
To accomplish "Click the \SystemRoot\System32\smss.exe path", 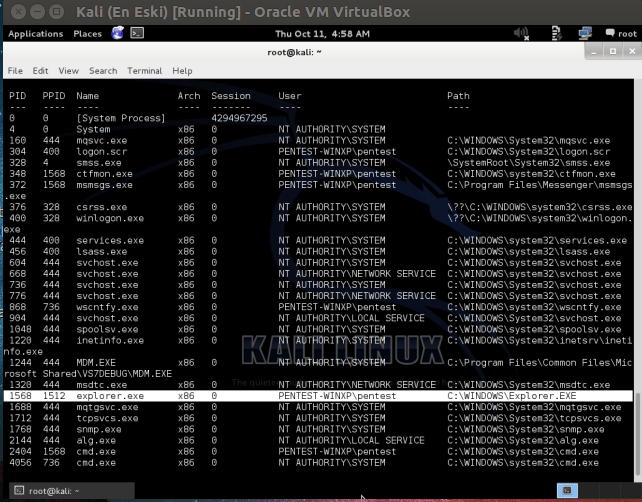I will click(x=529, y=163).
